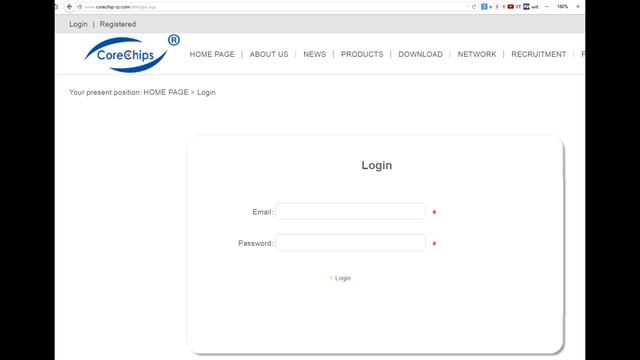Open the YouTube bookmark icon in toolbar
Image resolution: width=640 pixels, height=360 pixels.
(511, 7)
